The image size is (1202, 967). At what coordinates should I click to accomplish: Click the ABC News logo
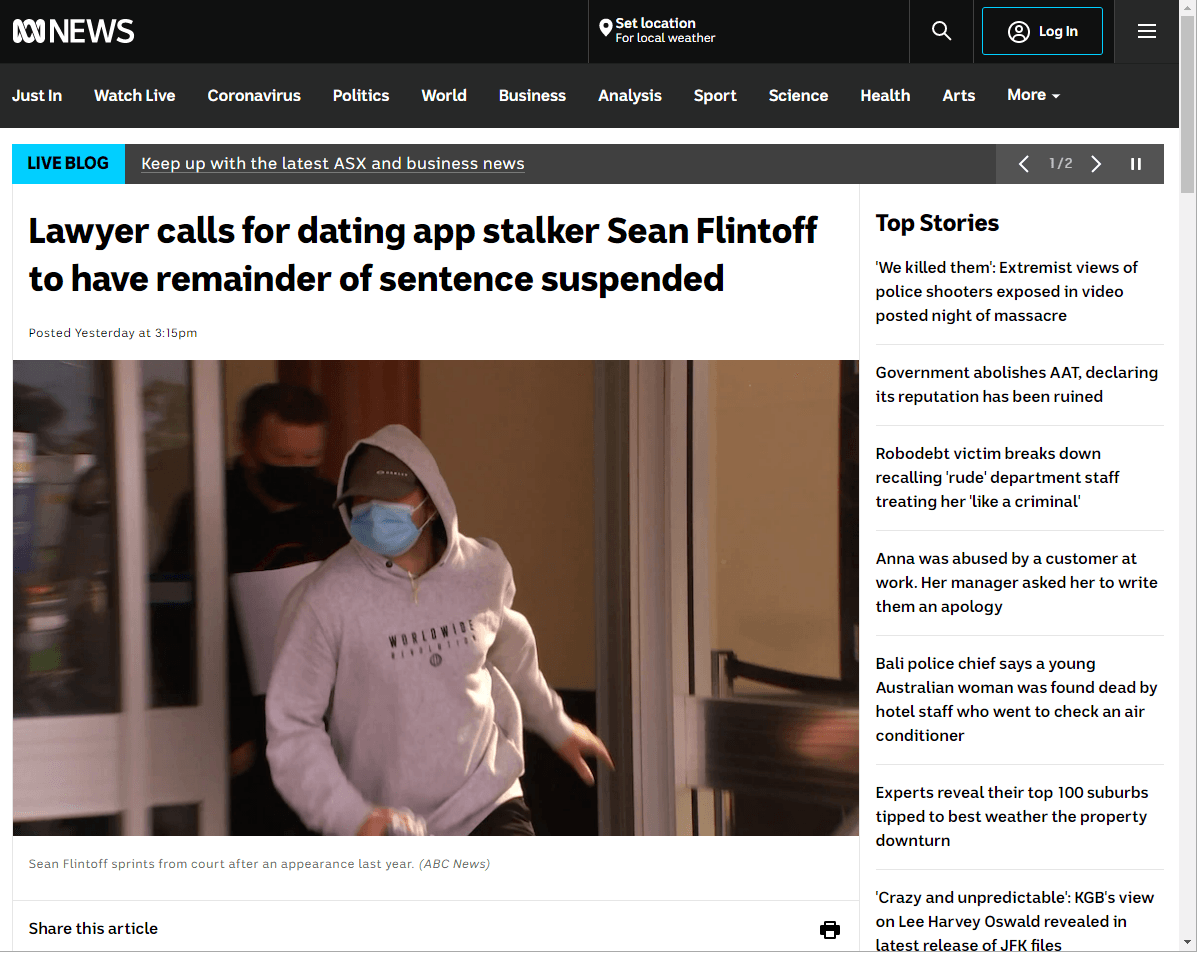click(73, 31)
